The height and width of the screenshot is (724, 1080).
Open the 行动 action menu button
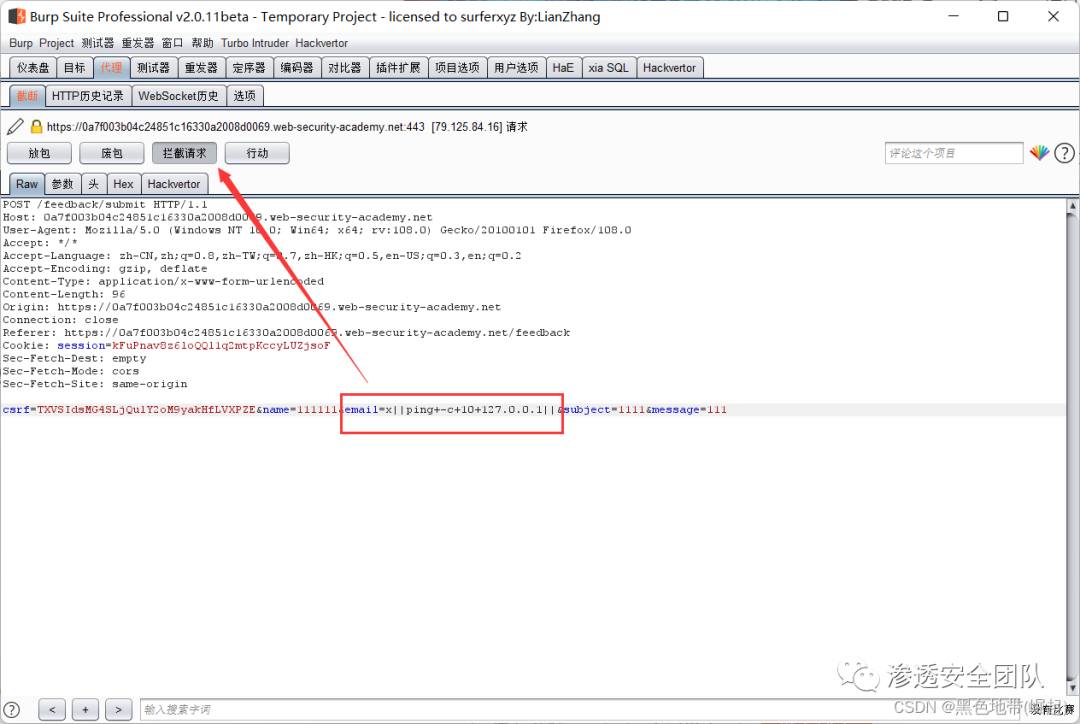coord(257,153)
